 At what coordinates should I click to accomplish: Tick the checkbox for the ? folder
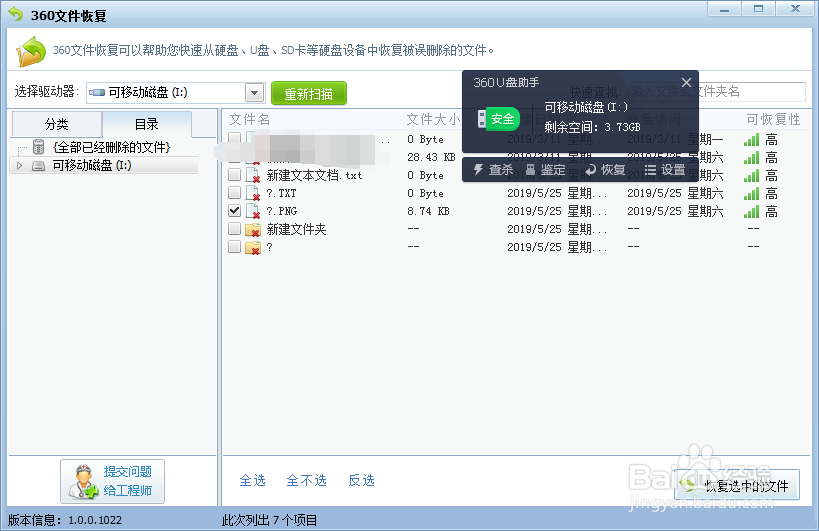[x=235, y=246]
